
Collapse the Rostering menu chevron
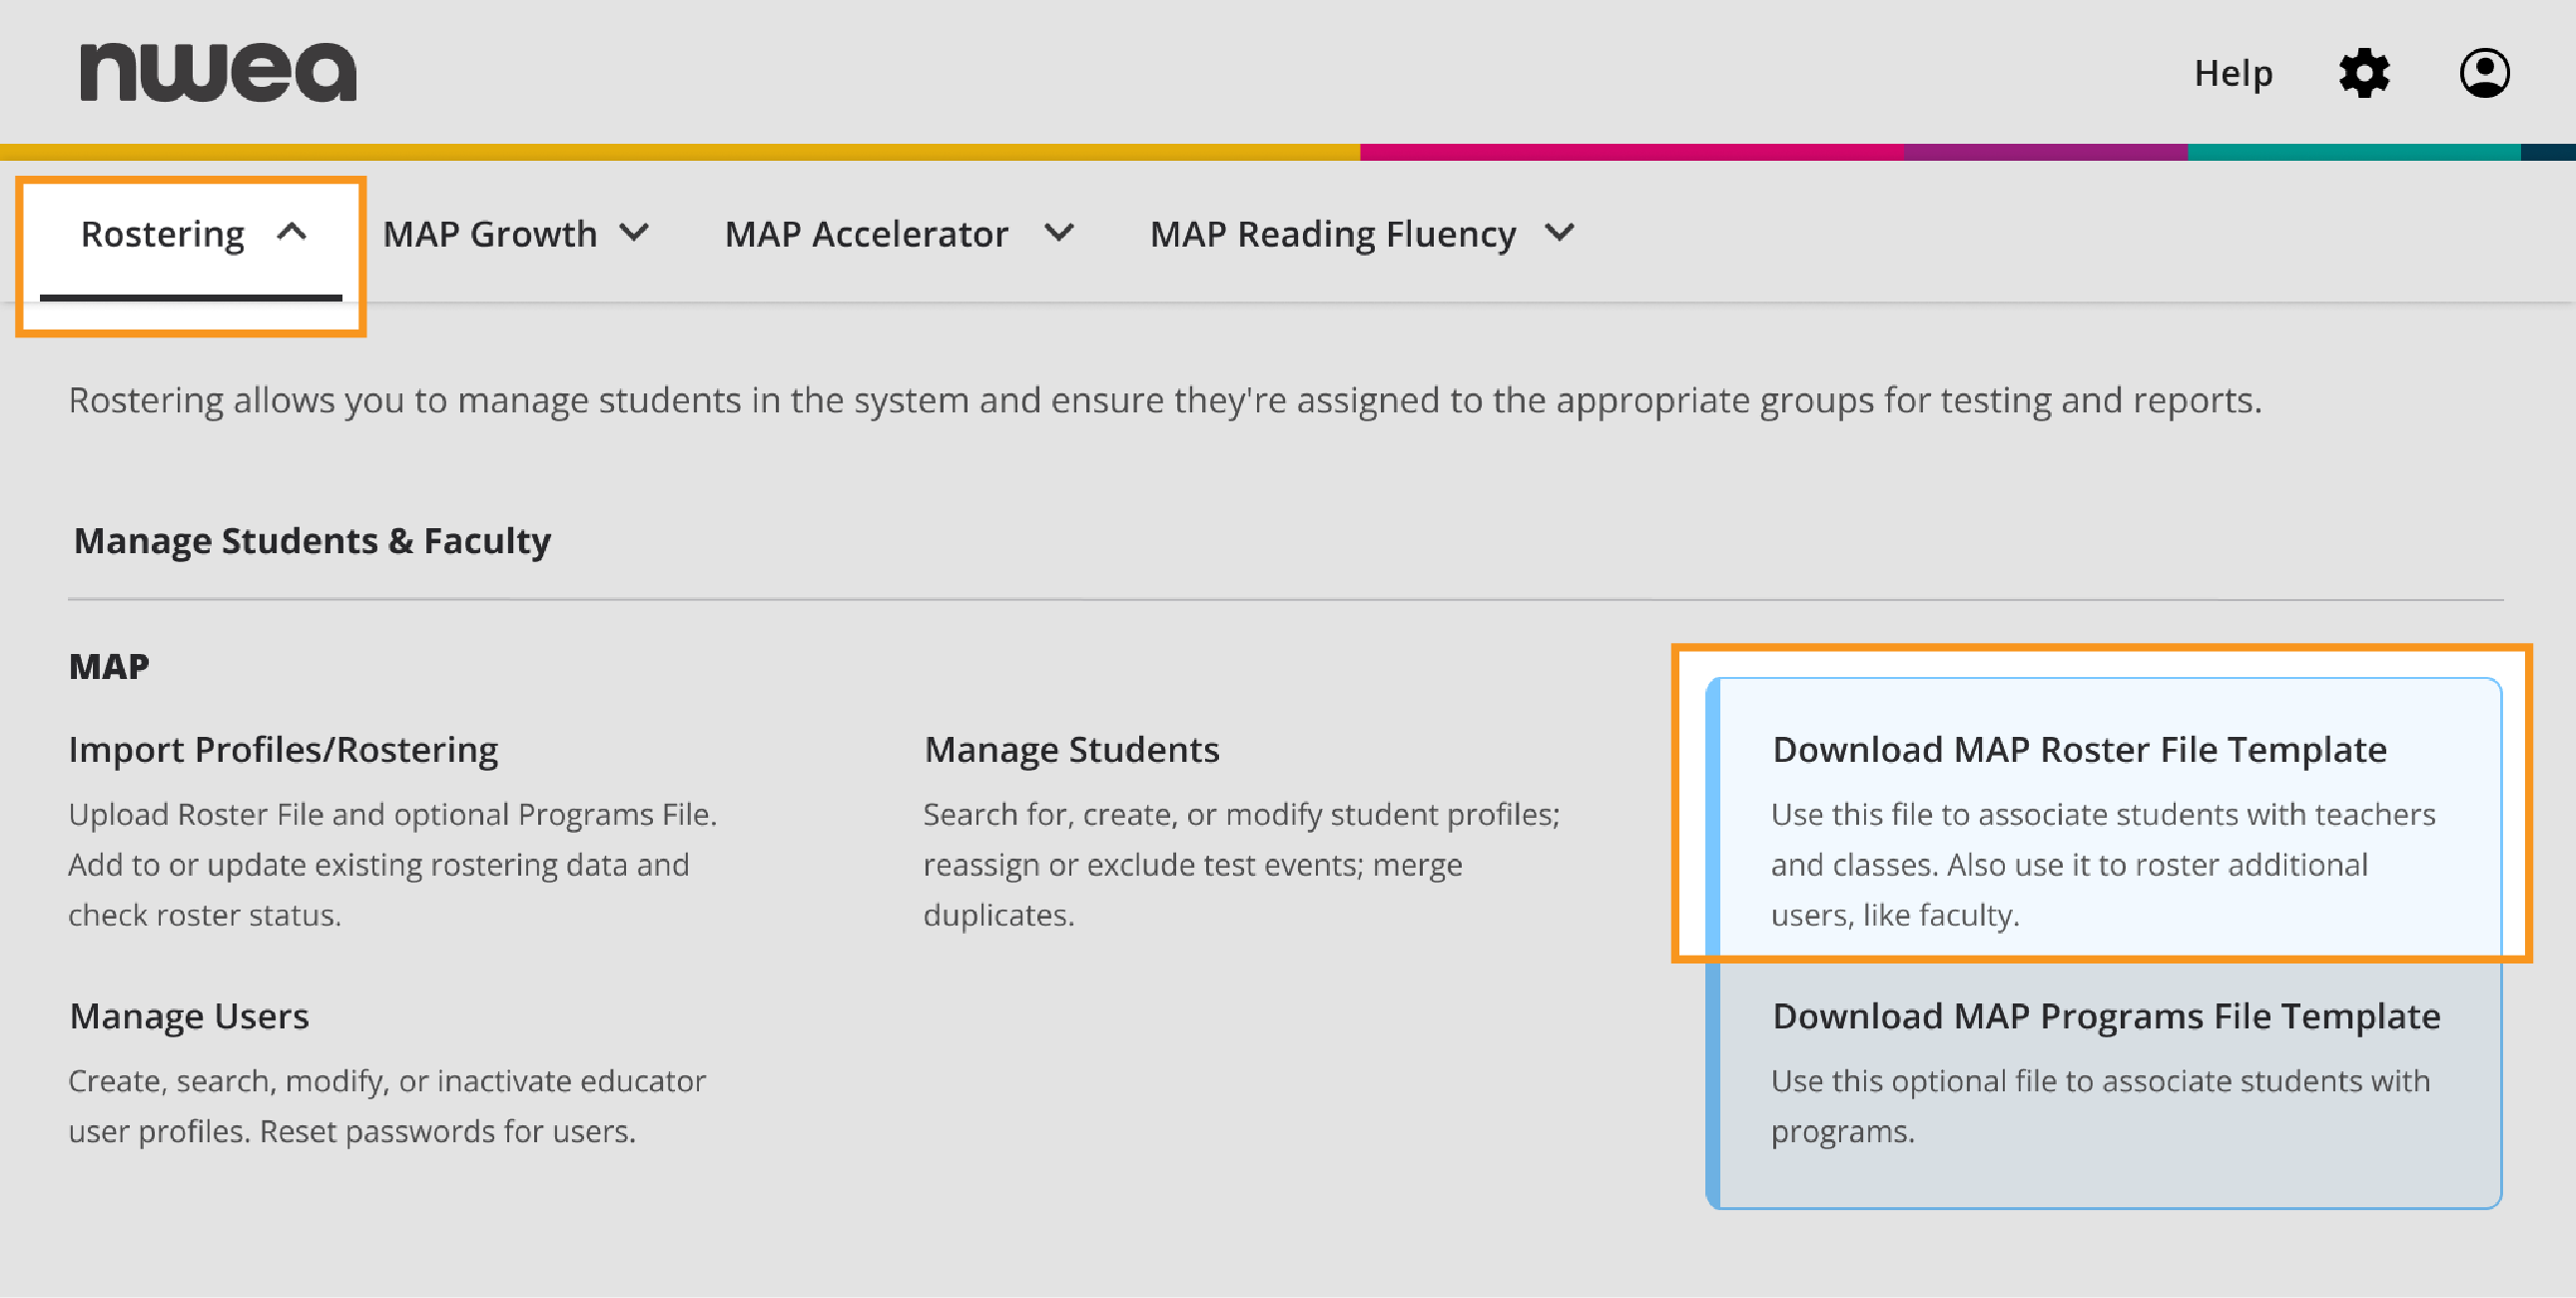pyautogui.click(x=291, y=233)
